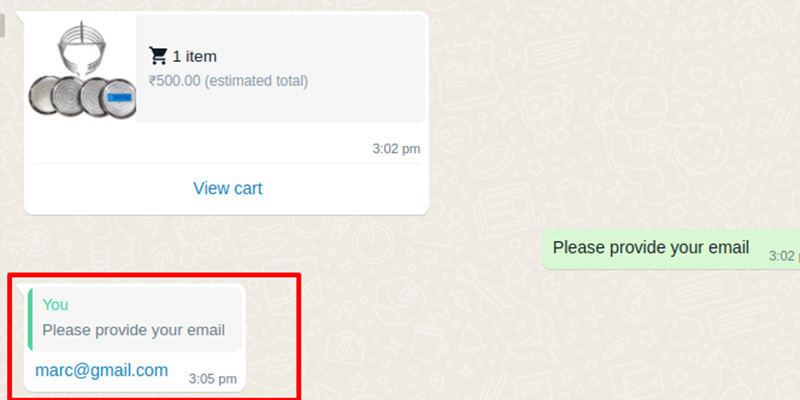Viewport: 800px width, 400px height.
Task: Click the strainer sieve discs in product photo
Action: pos(82,96)
